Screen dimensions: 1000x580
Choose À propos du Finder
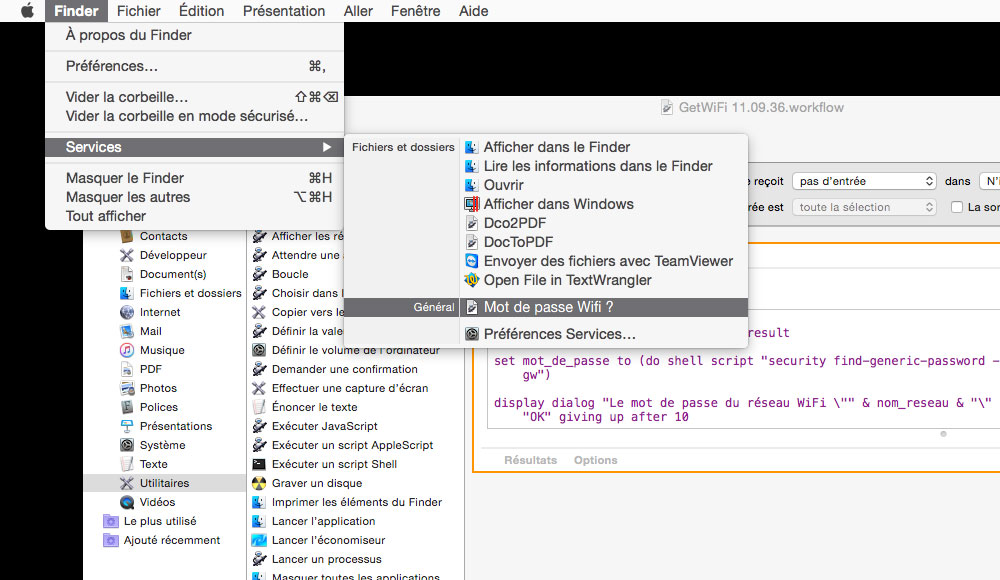pyautogui.click(x=195, y=35)
